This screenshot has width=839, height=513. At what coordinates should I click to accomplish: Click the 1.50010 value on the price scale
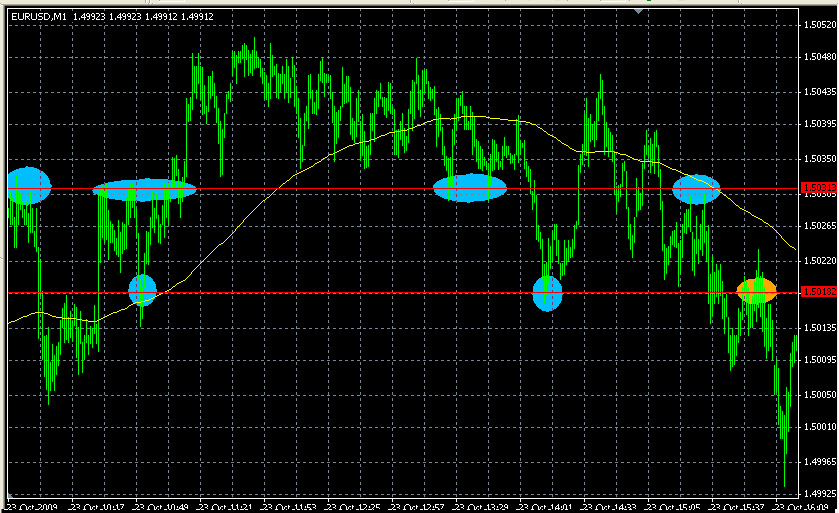(819, 428)
